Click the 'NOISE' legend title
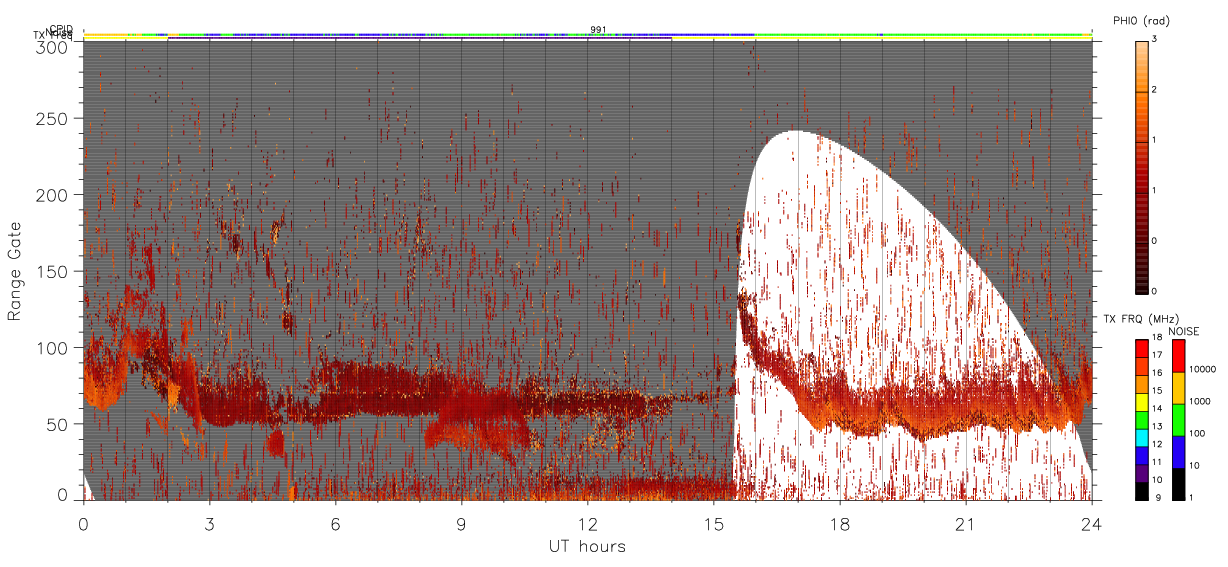The image size is (1228, 567). [x=1184, y=331]
